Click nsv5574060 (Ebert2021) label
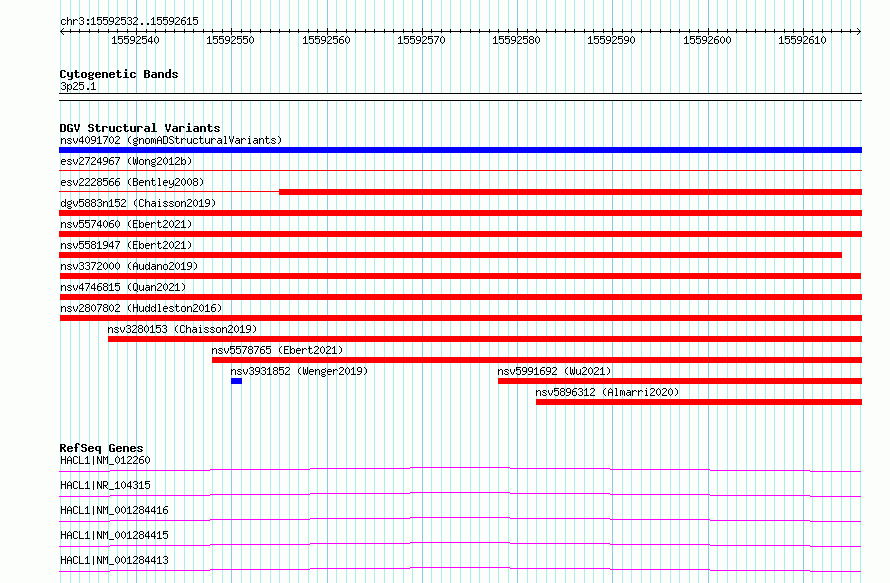Viewport: 890px width, 583px height. tap(126, 224)
